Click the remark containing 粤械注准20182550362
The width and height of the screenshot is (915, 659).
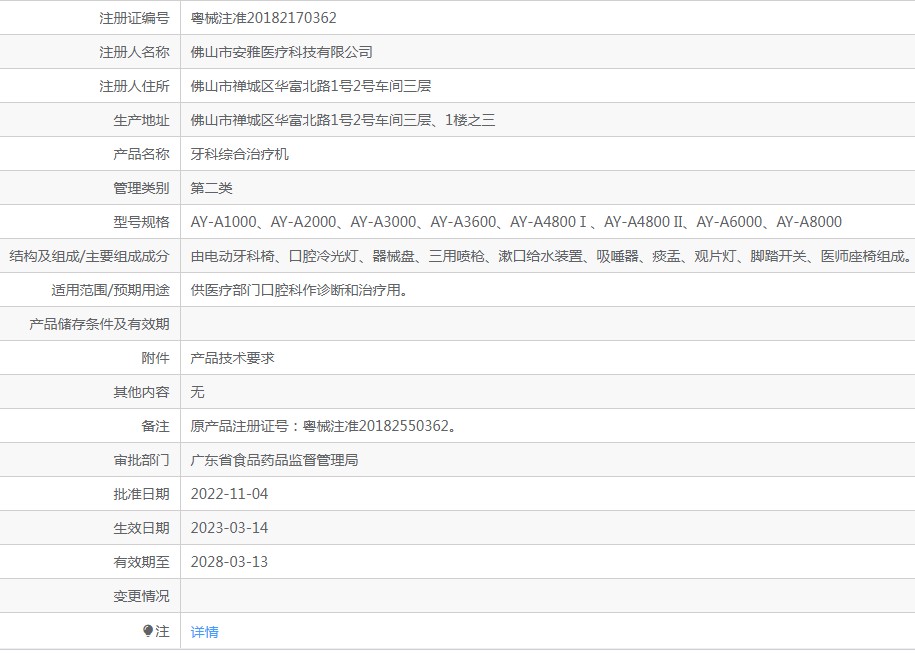323,426
